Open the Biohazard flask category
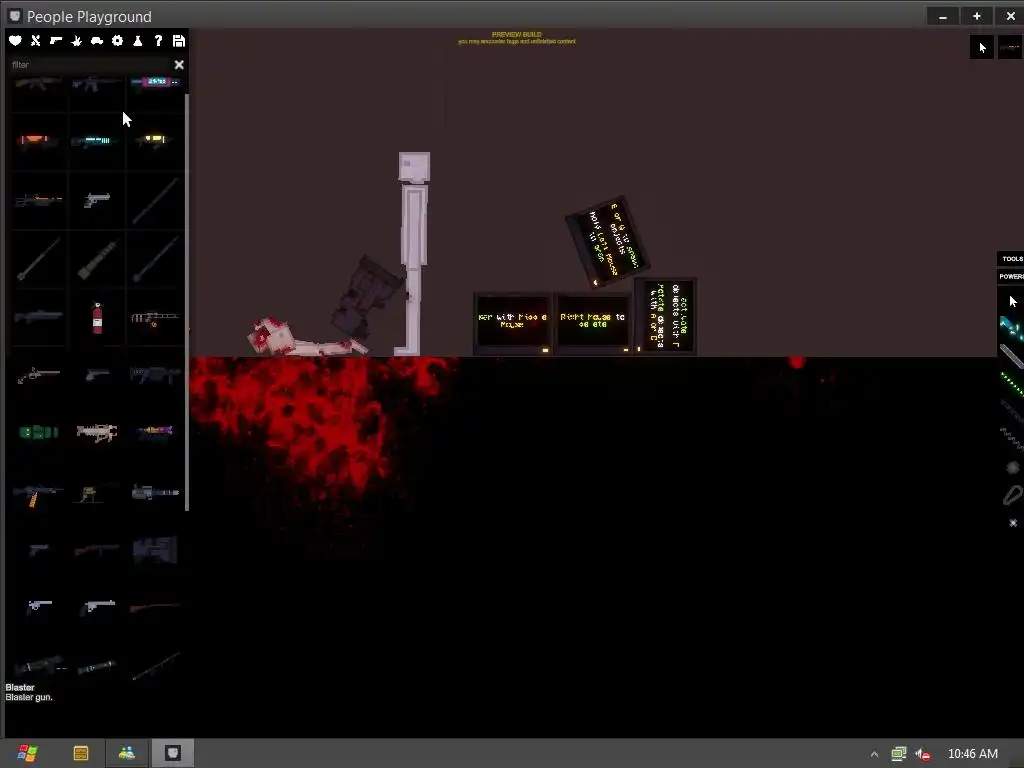 138,40
